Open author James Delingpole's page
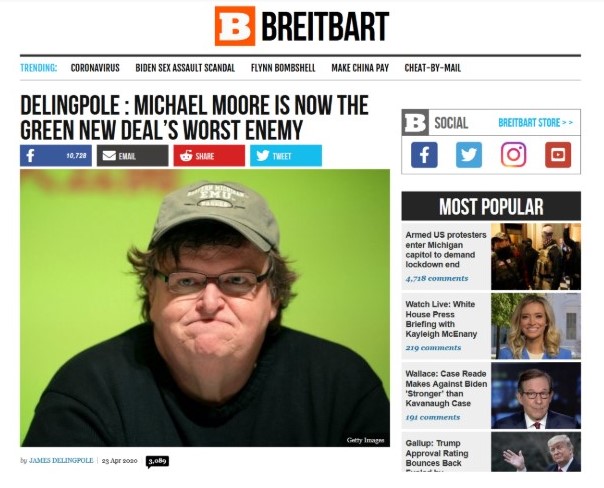 click(61, 461)
